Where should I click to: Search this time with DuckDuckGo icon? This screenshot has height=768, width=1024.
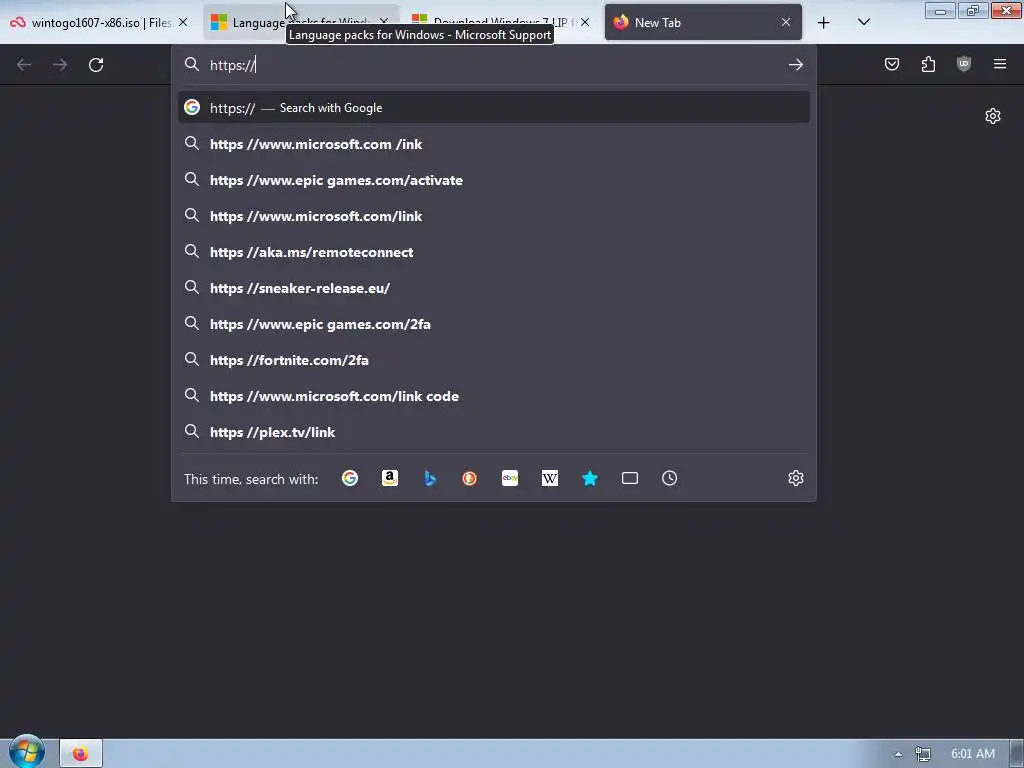(x=470, y=479)
